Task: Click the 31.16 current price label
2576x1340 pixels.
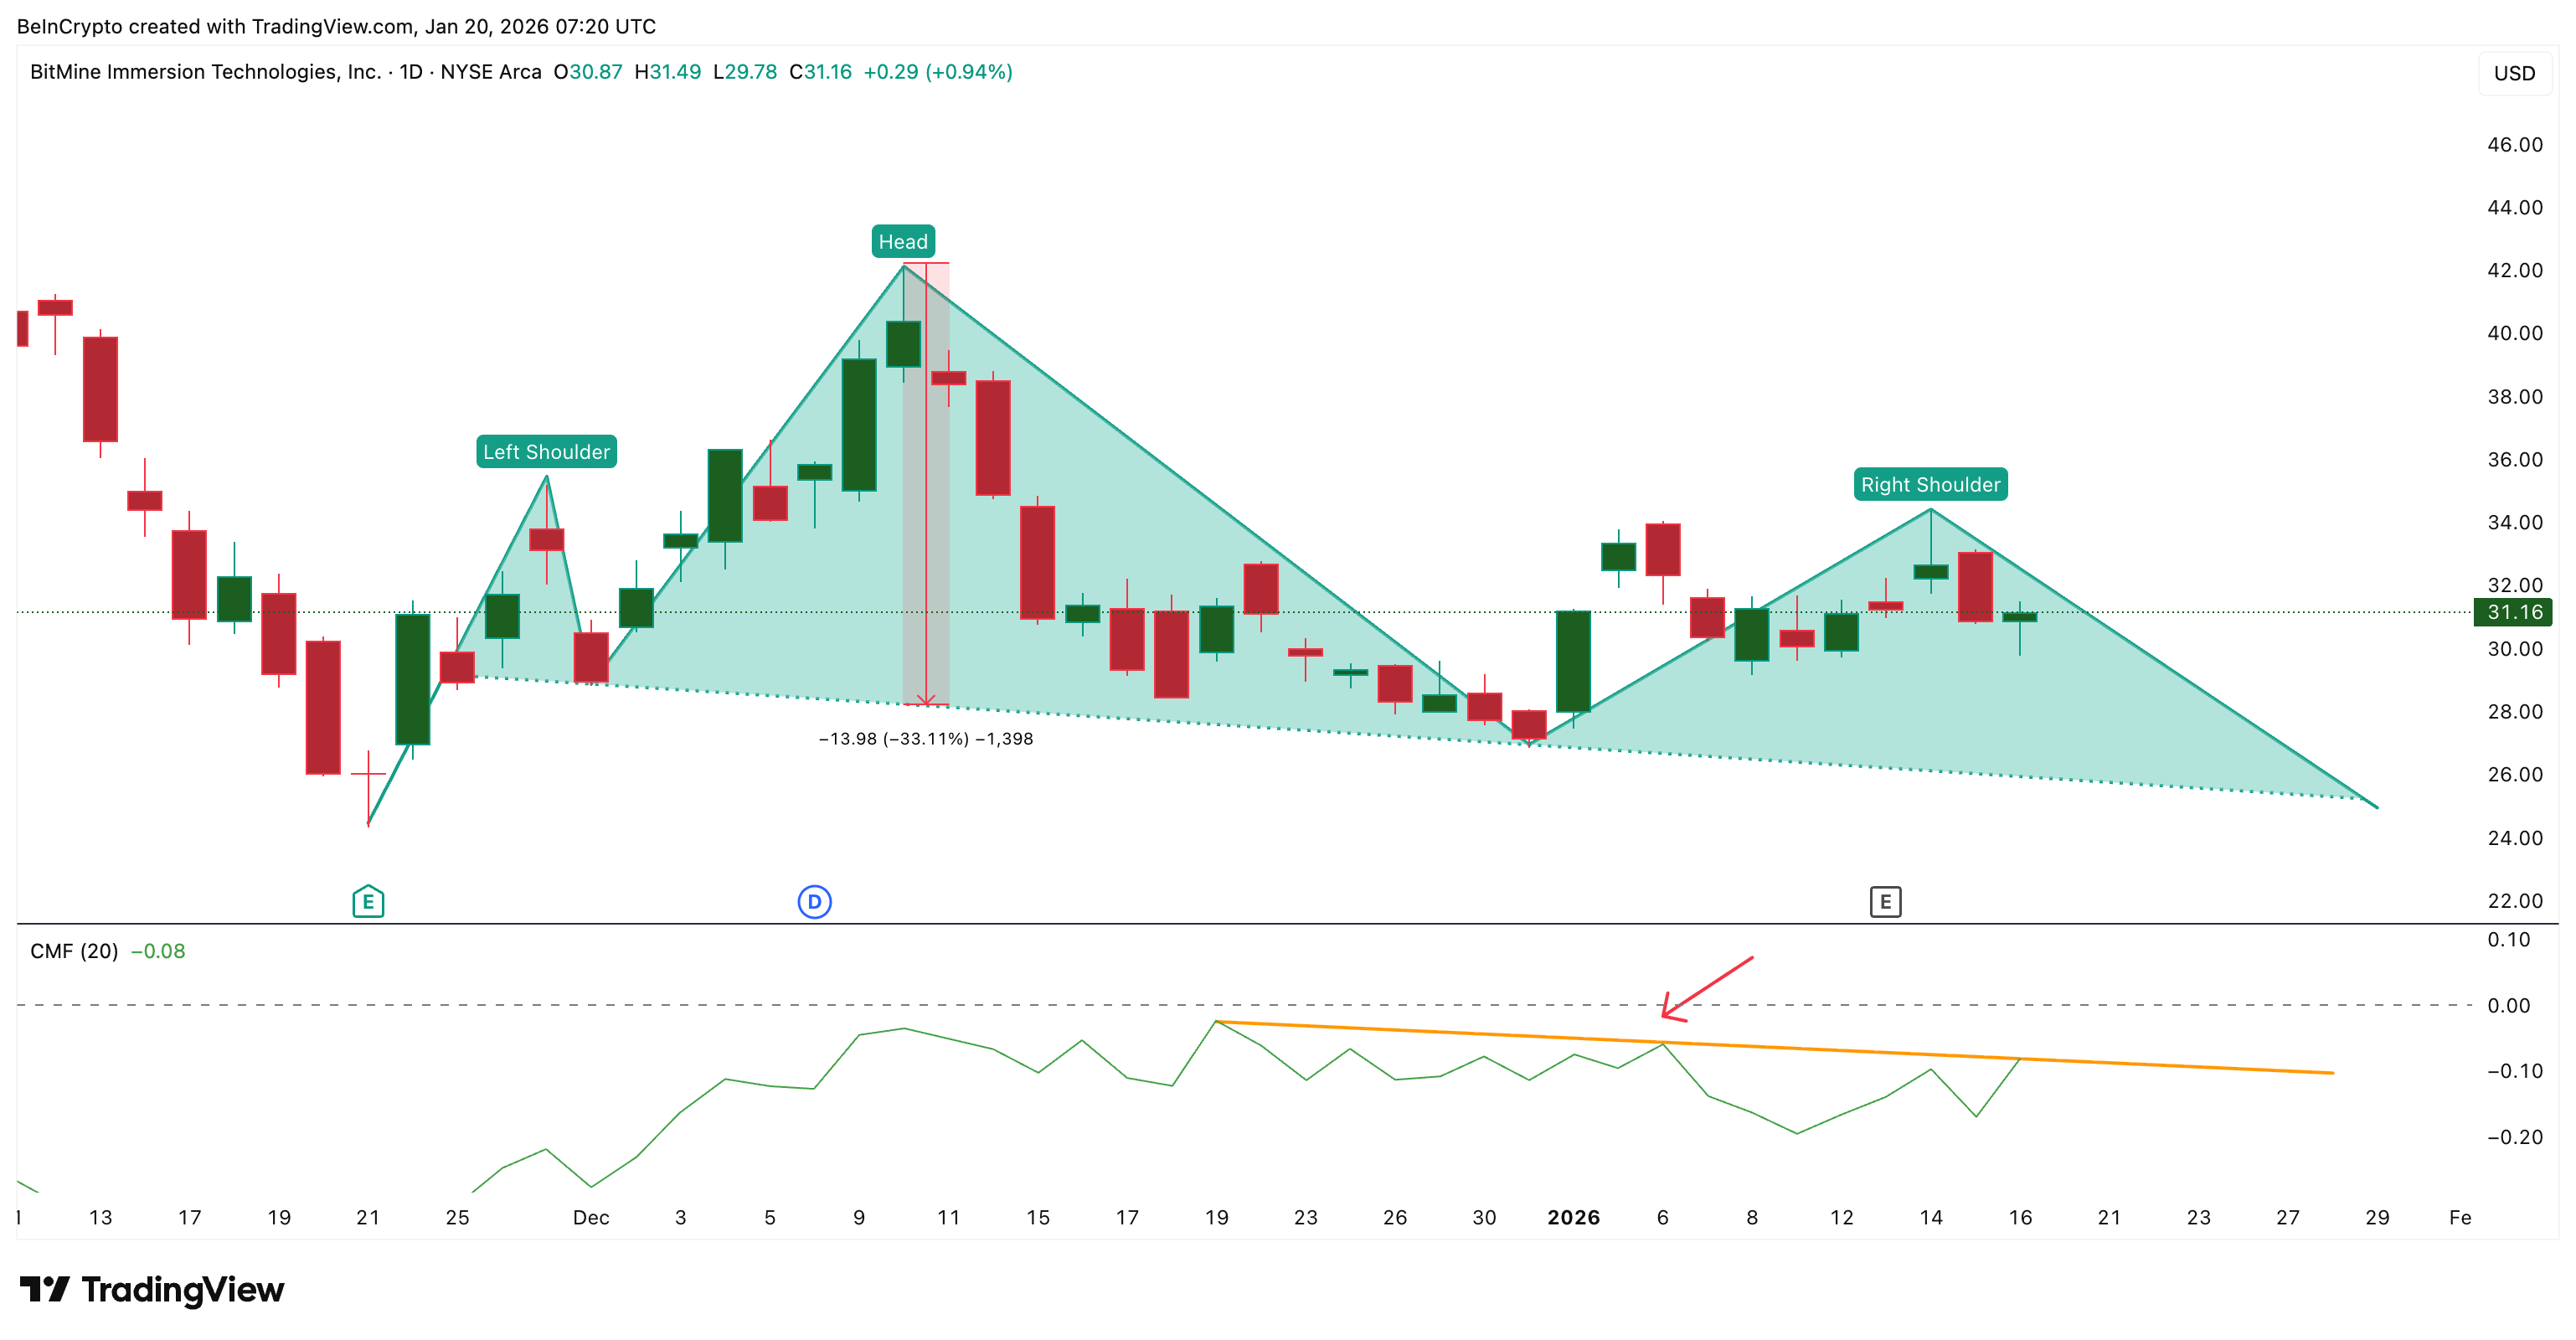Action: coord(2514,612)
